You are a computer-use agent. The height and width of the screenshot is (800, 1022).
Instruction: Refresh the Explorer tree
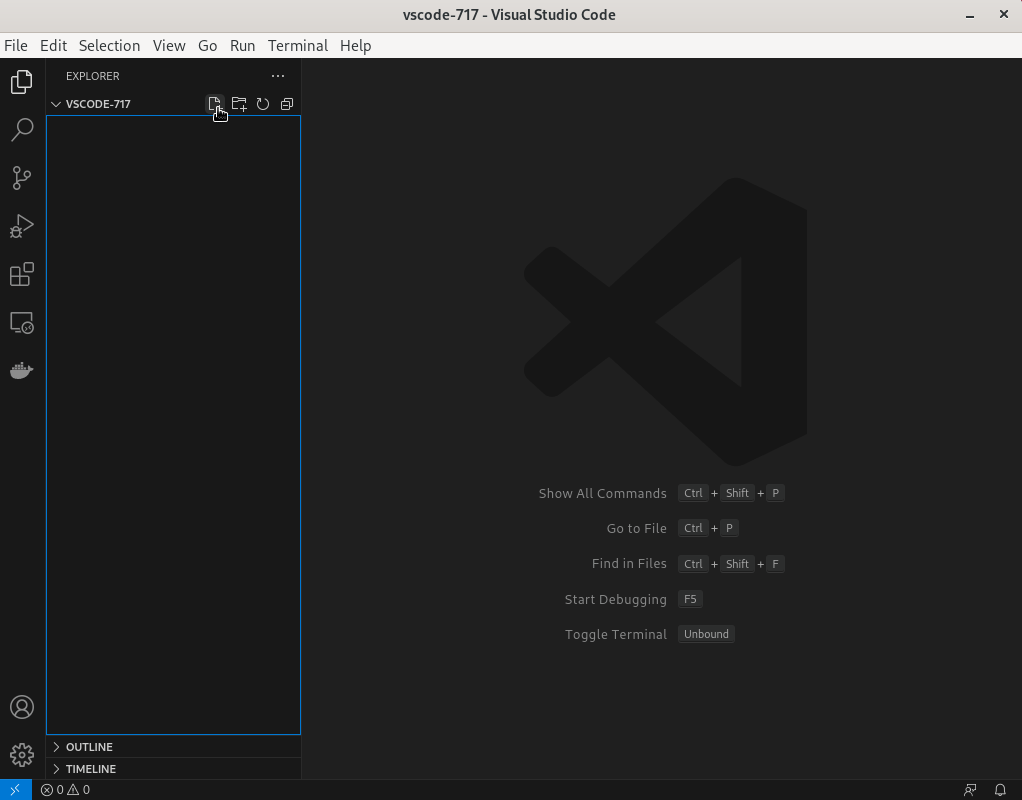click(263, 104)
